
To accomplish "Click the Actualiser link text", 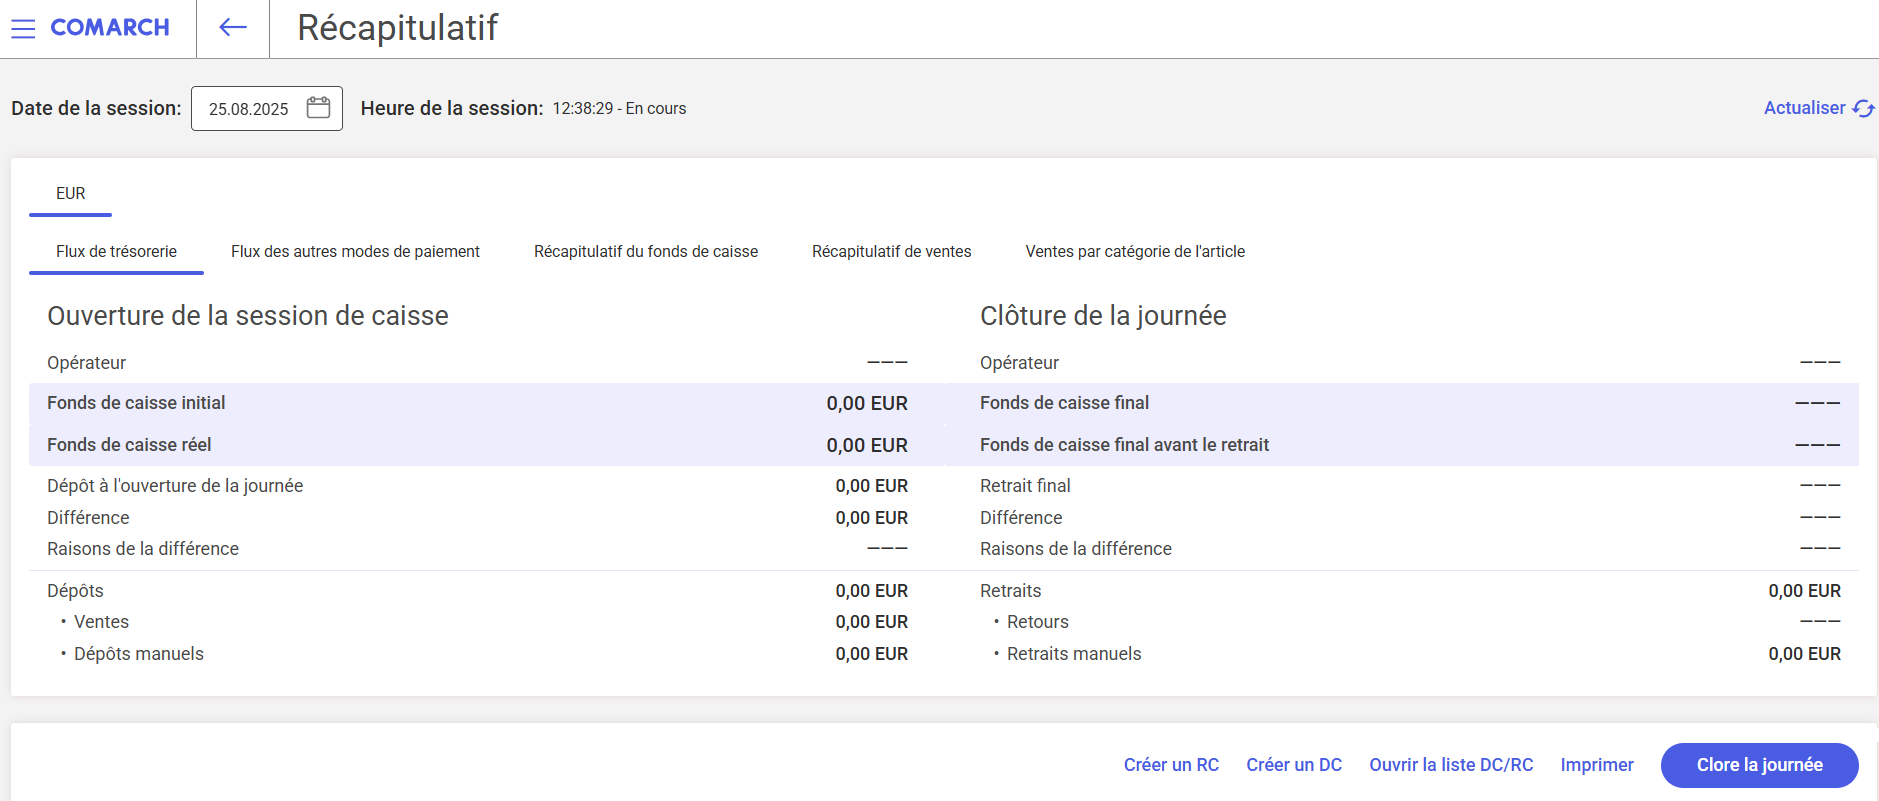I will point(1804,108).
